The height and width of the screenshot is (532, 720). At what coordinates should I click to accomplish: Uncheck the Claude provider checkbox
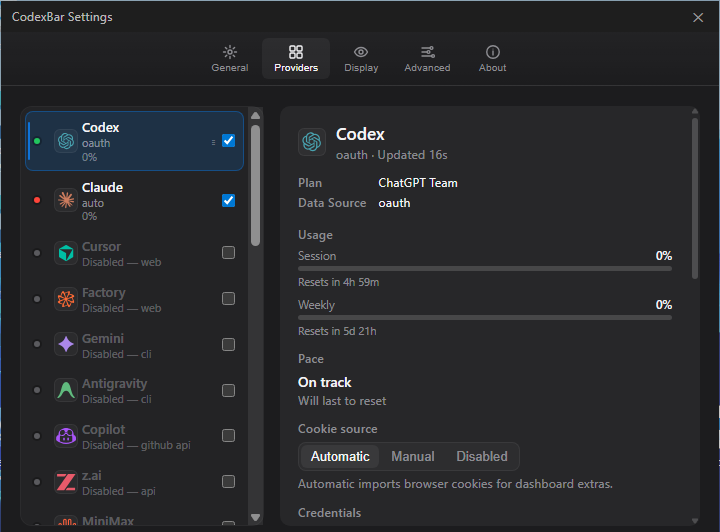click(228, 201)
